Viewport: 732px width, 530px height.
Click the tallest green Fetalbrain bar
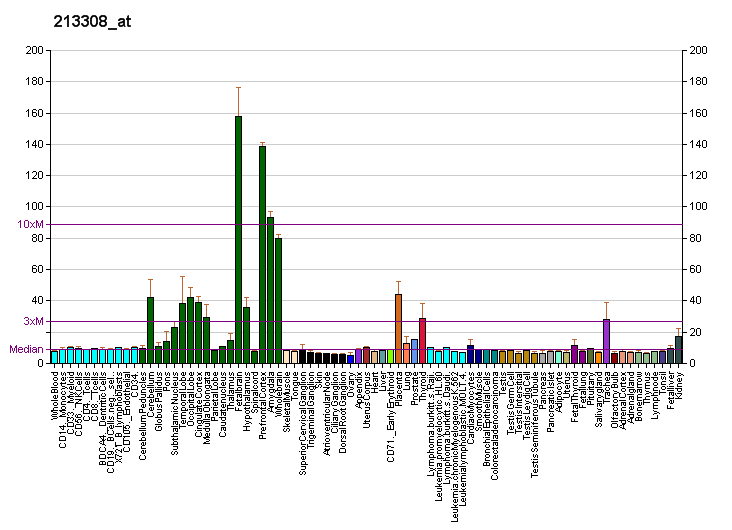(238, 240)
